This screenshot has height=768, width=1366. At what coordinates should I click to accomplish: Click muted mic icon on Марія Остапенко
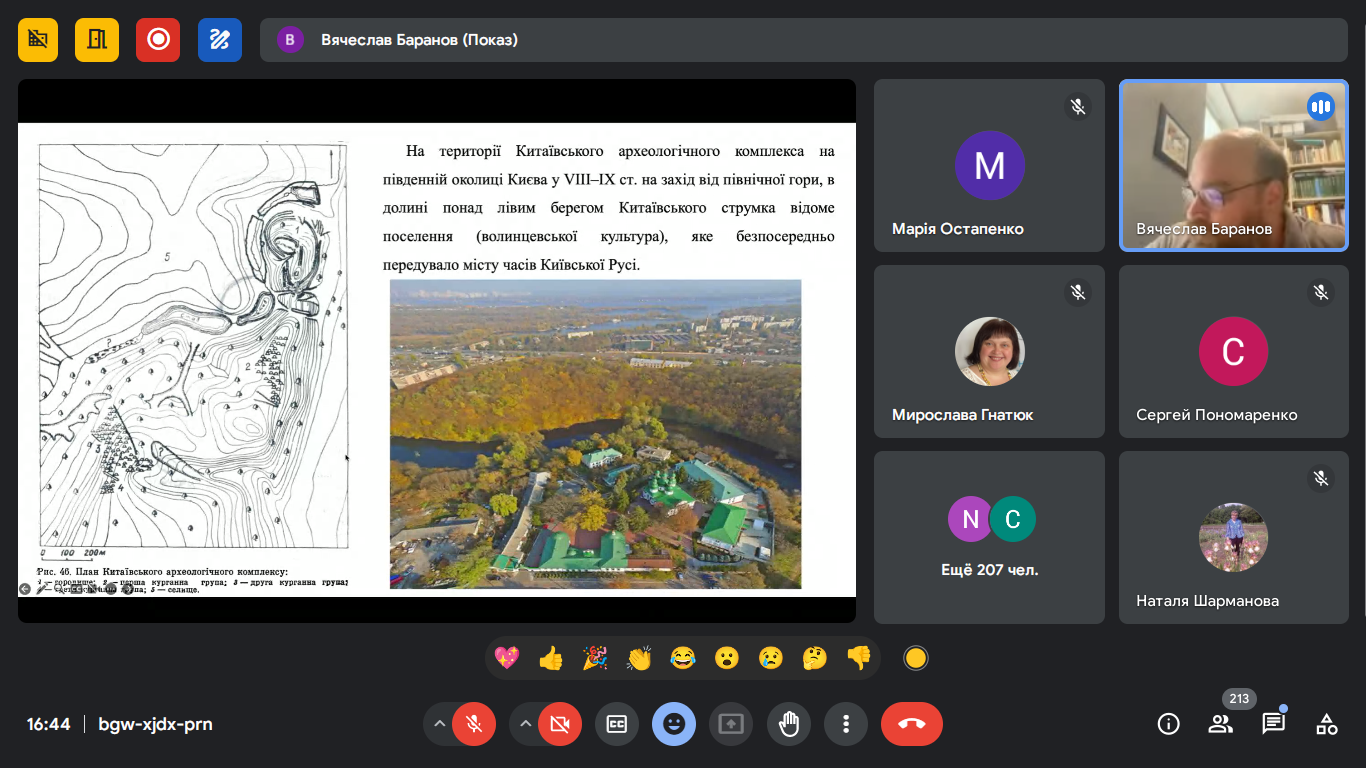pos(1077,106)
